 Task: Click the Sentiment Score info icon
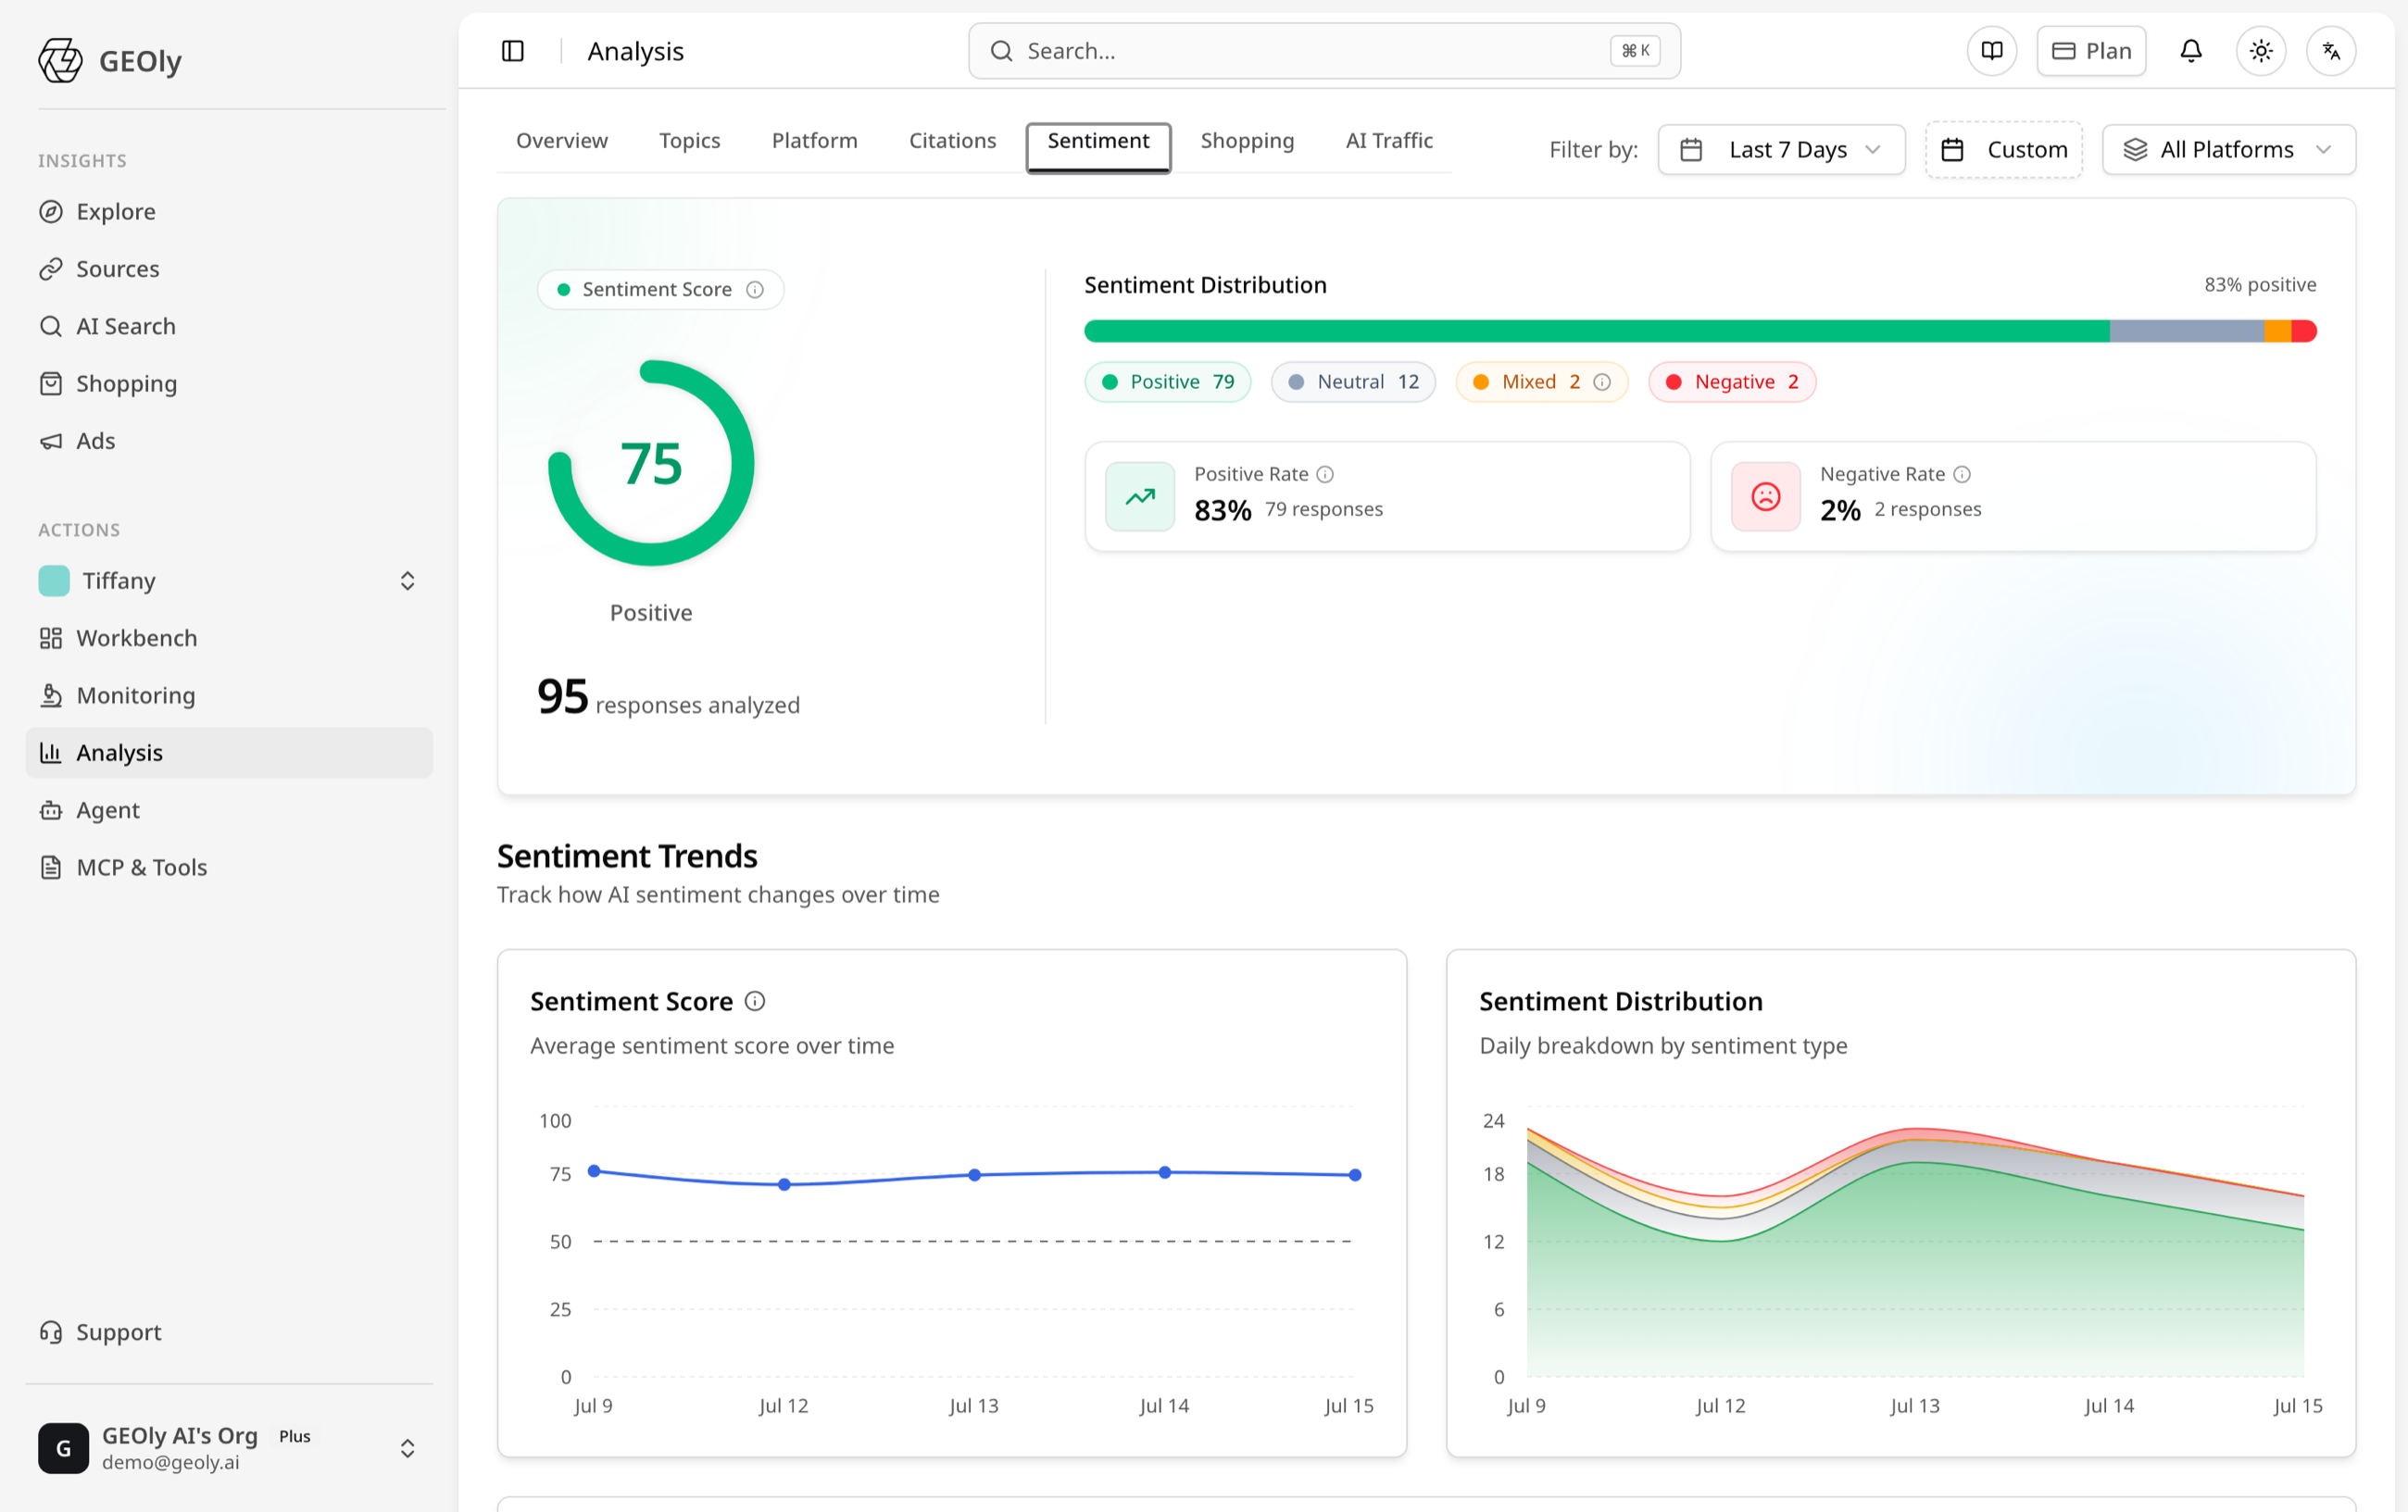[755, 290]
